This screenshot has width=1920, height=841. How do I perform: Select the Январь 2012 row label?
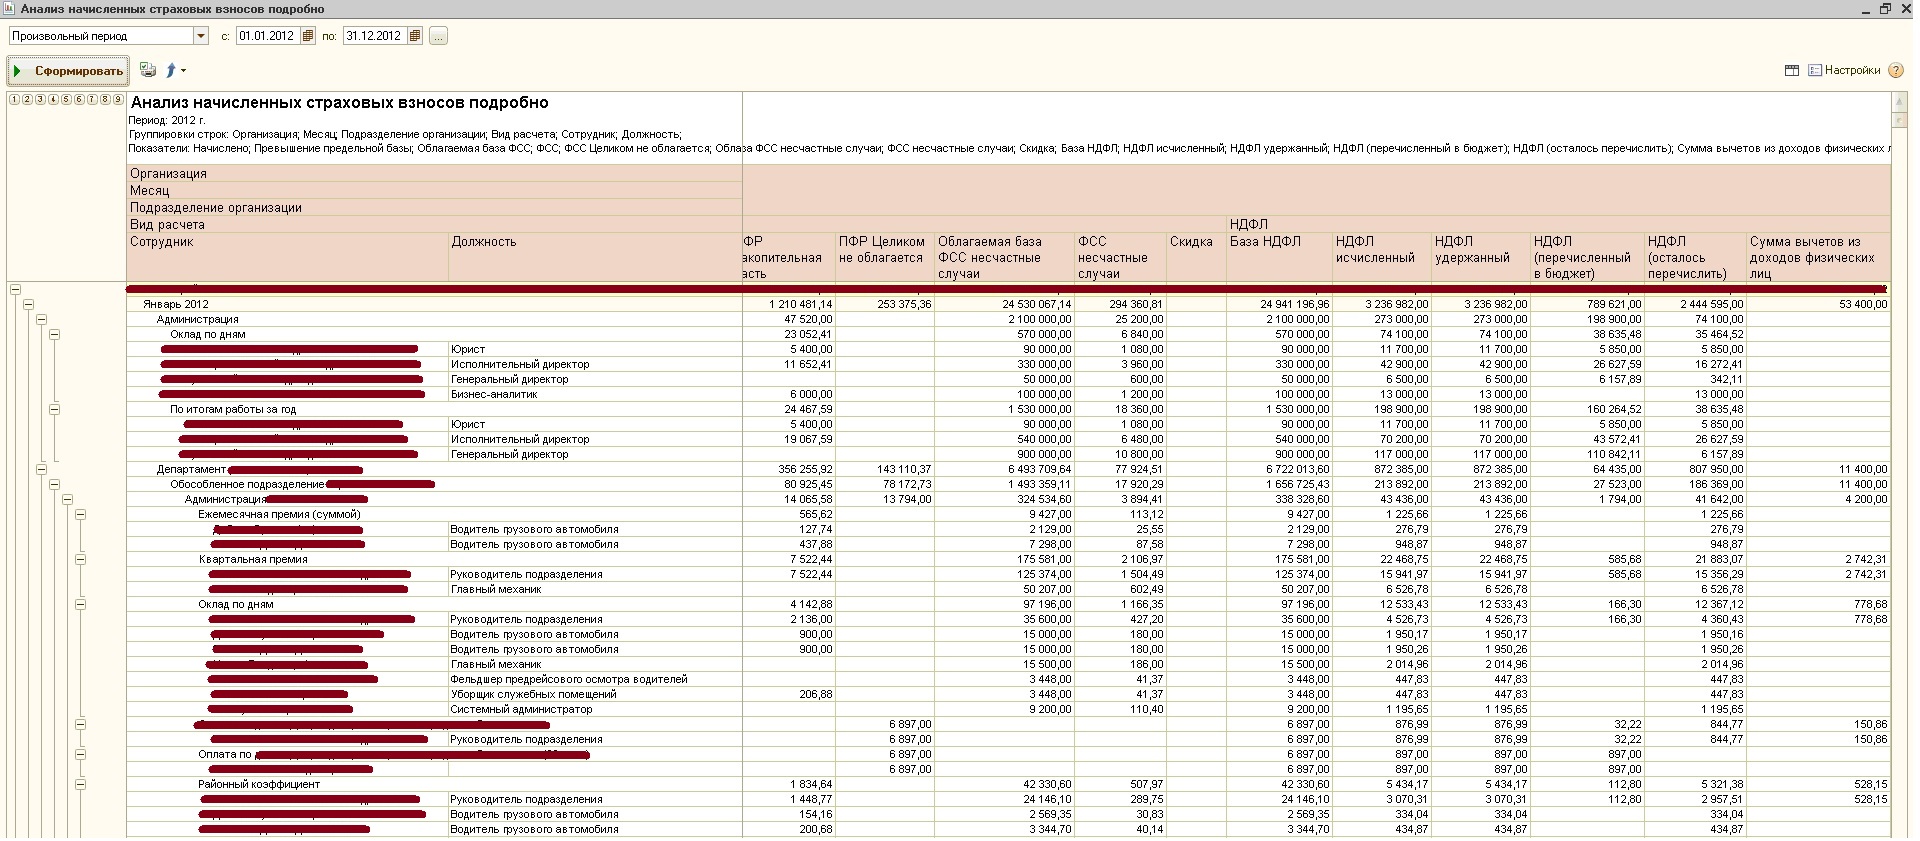click(176, 304)
